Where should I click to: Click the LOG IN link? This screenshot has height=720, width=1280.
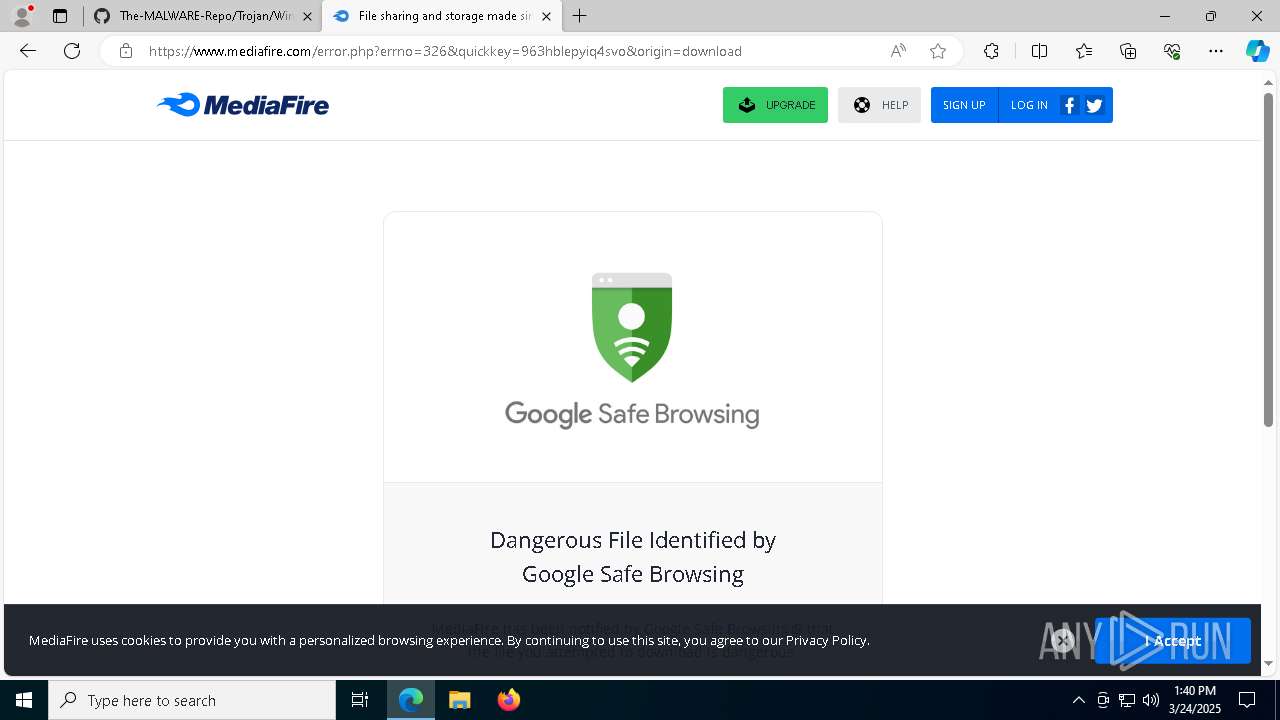1029,105
